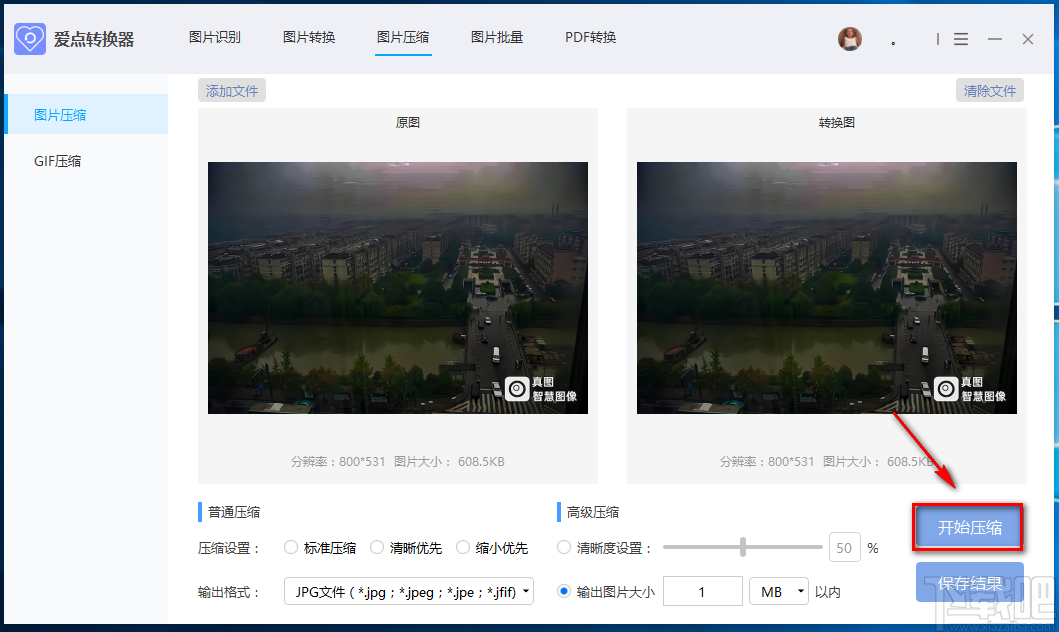Open the MB size unit dropdown
Image resolution: width=1059 pixels, height=632 pixels.
(779, 591)
